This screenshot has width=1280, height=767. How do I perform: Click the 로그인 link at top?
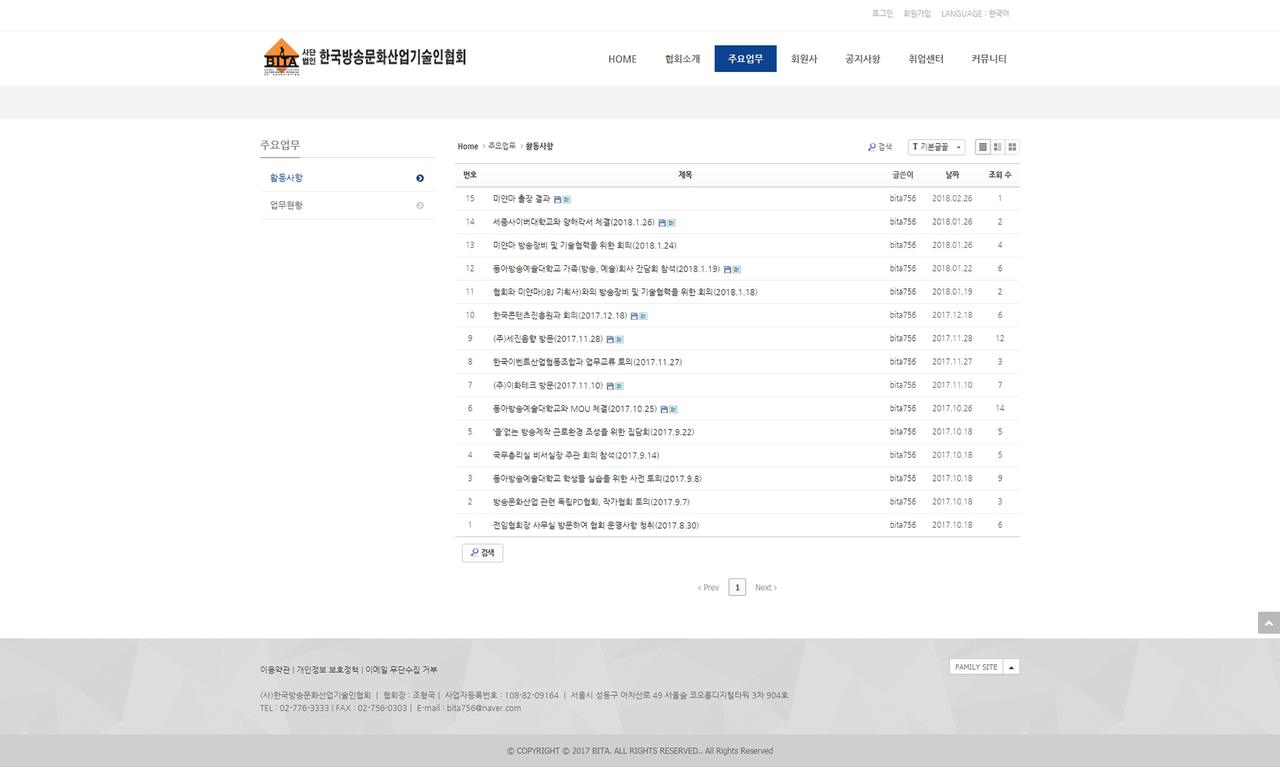tap(882, 14)
